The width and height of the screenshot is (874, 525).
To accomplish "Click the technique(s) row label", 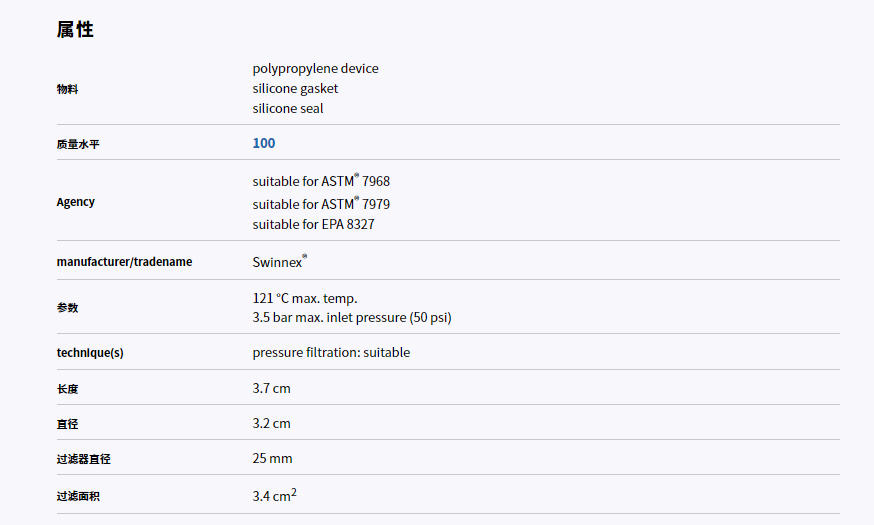I will pyautogui.click(x=90, y=353).
